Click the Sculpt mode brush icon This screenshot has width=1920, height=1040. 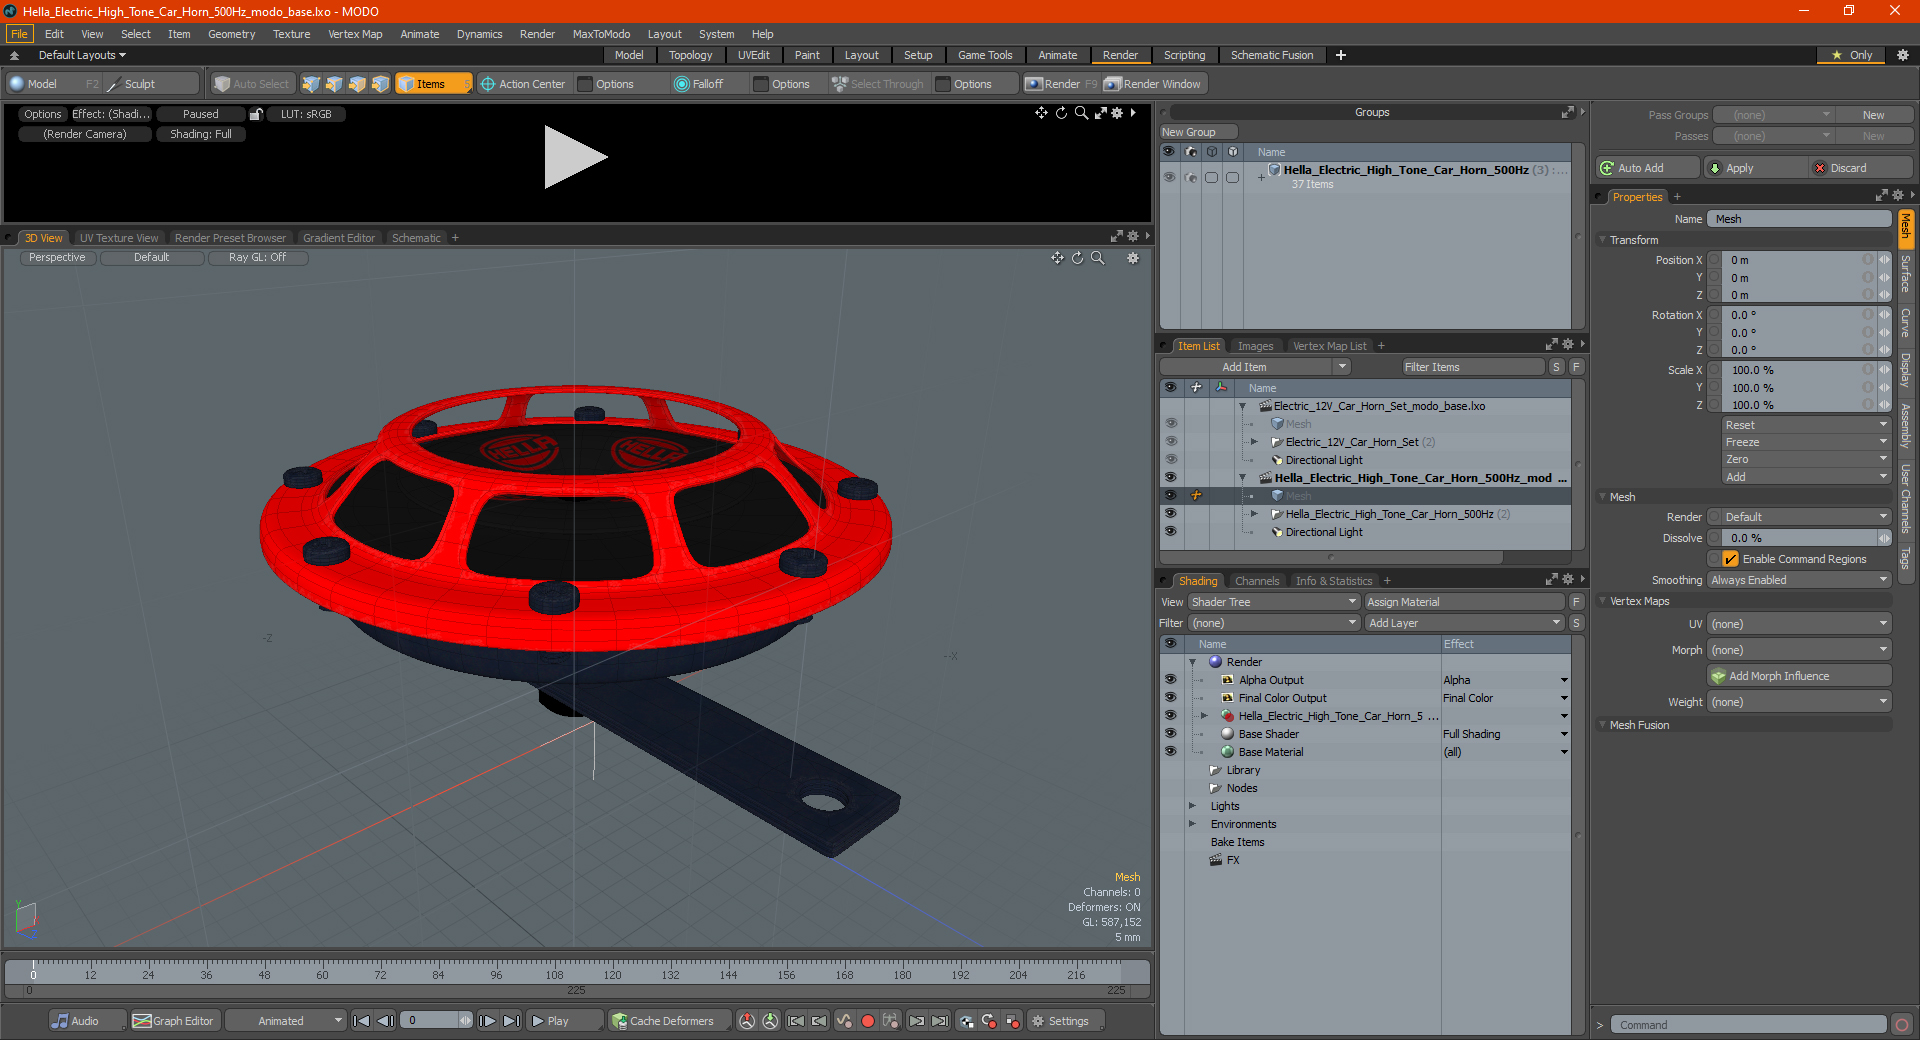(114, 84)
